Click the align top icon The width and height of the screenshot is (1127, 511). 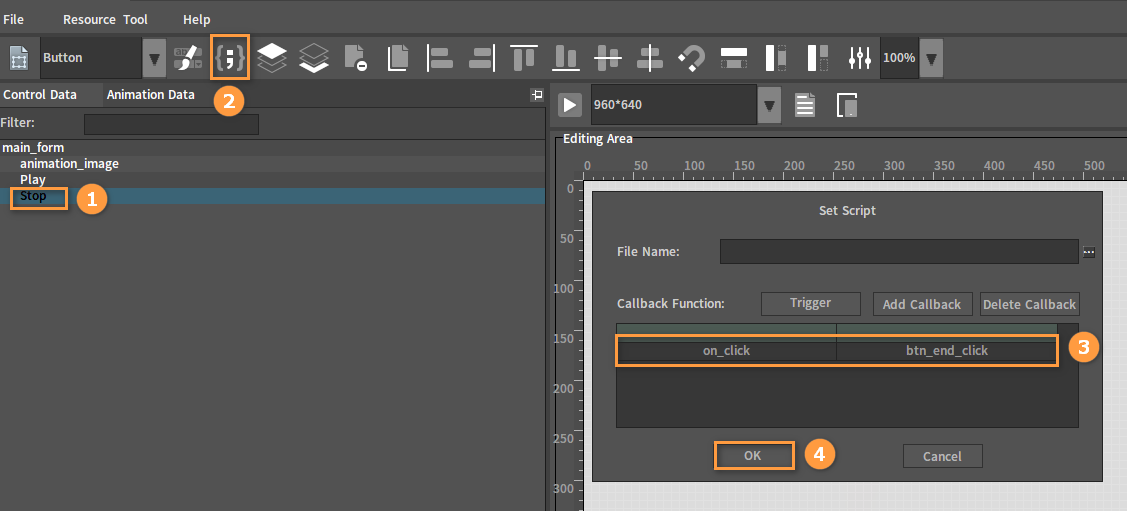(x=524, y=57)
